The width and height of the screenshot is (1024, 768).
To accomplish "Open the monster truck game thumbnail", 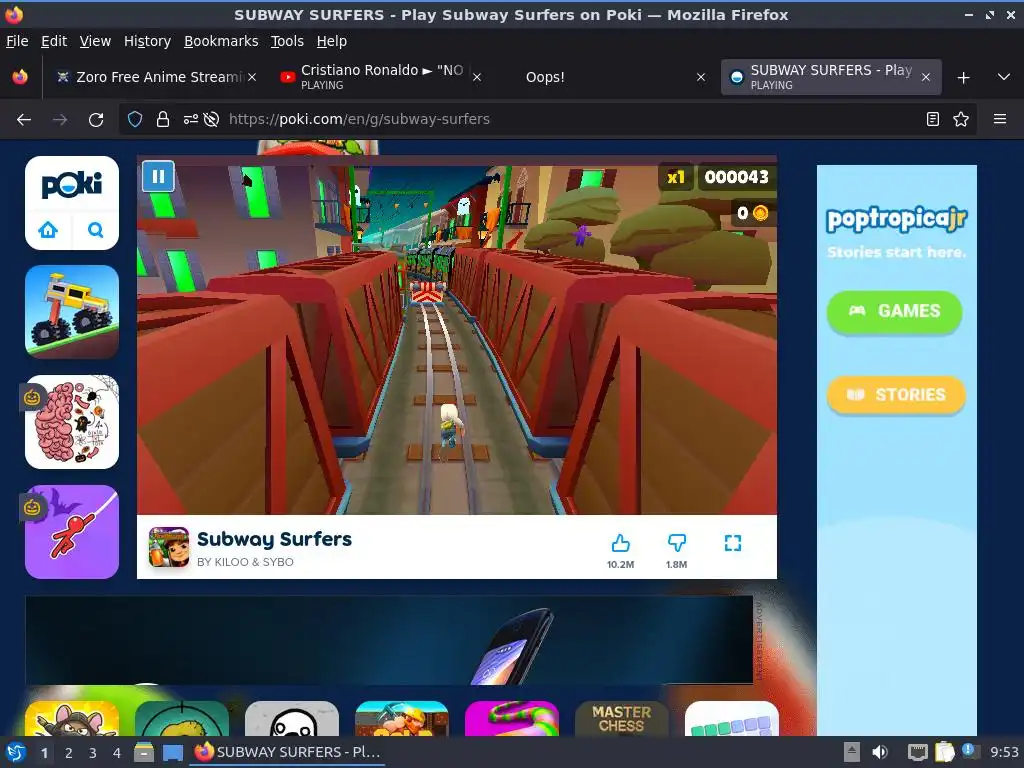I will (72, 312).
